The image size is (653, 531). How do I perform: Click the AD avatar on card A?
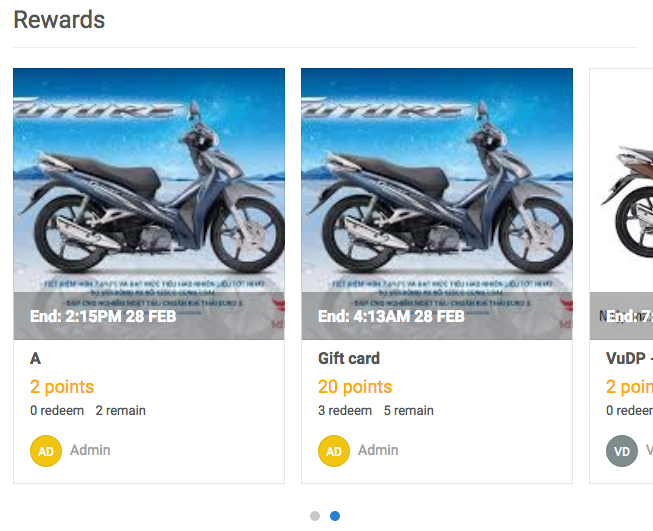coord(46,451)
